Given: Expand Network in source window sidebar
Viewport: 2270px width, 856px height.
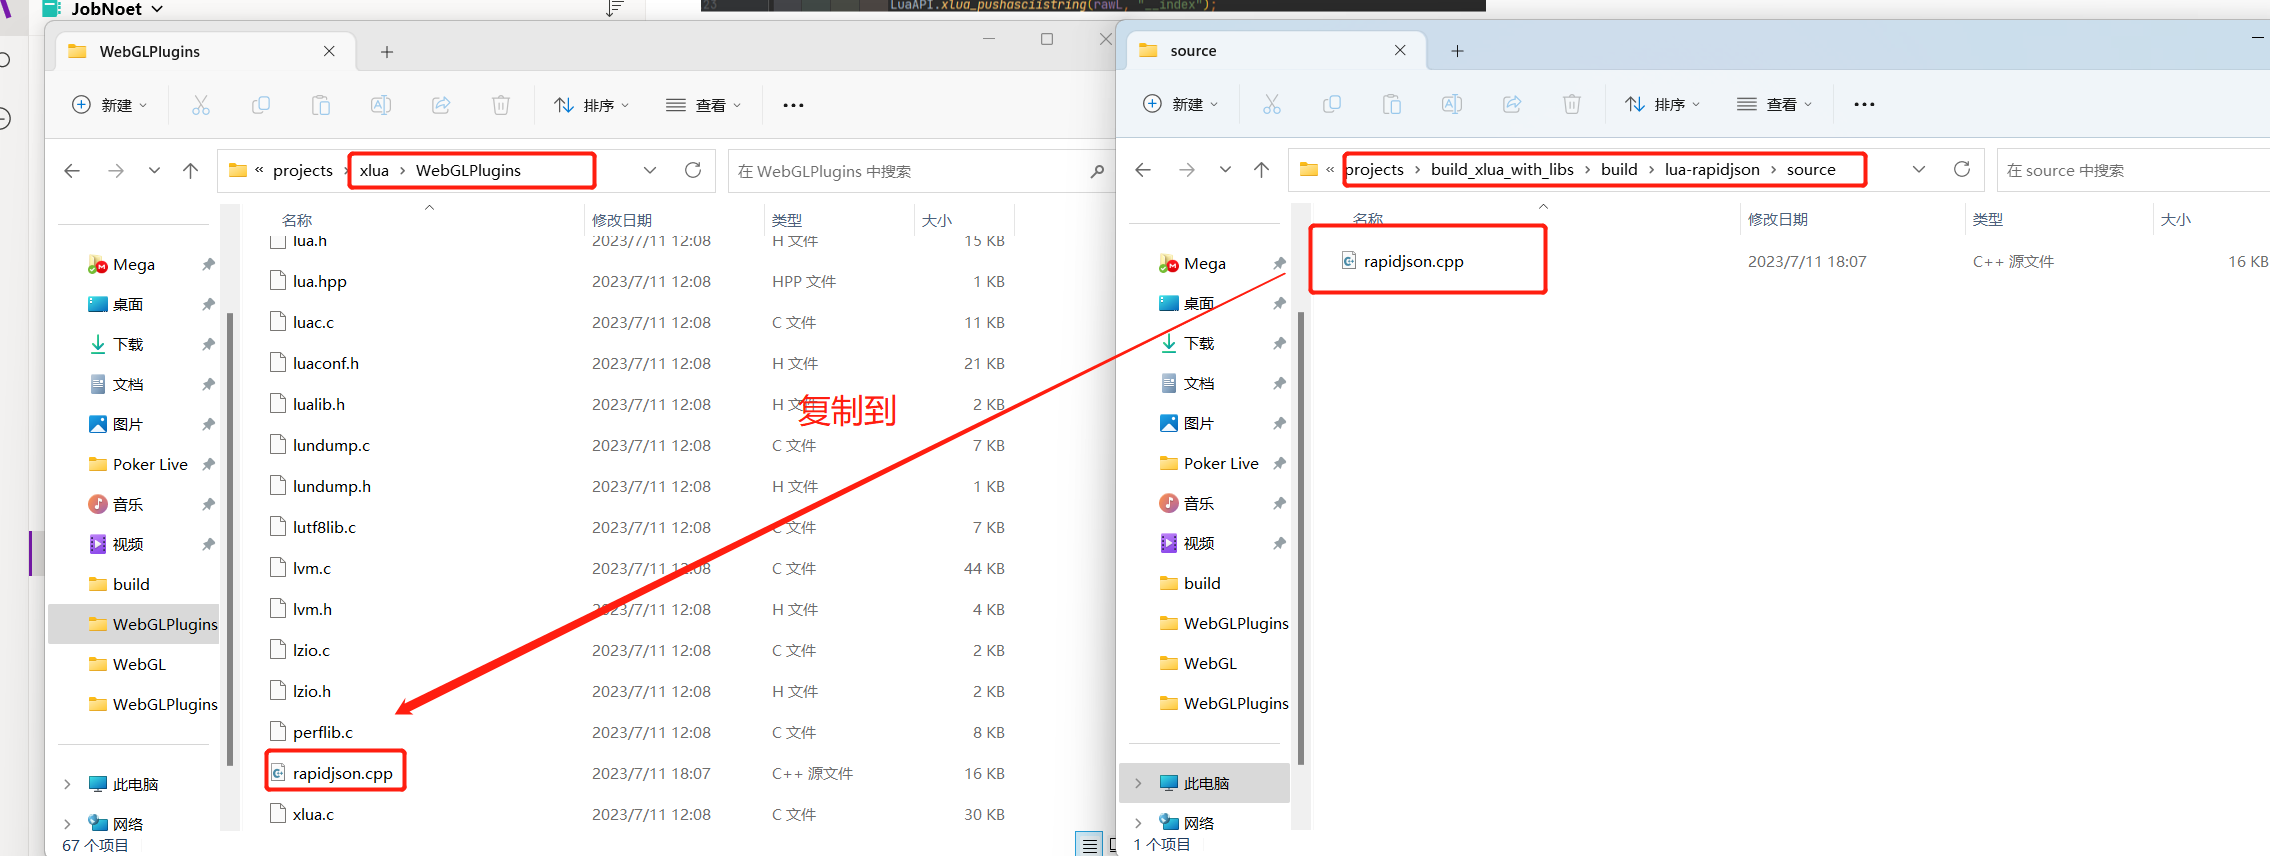Looking at the screenshot, I should 1138,823.
